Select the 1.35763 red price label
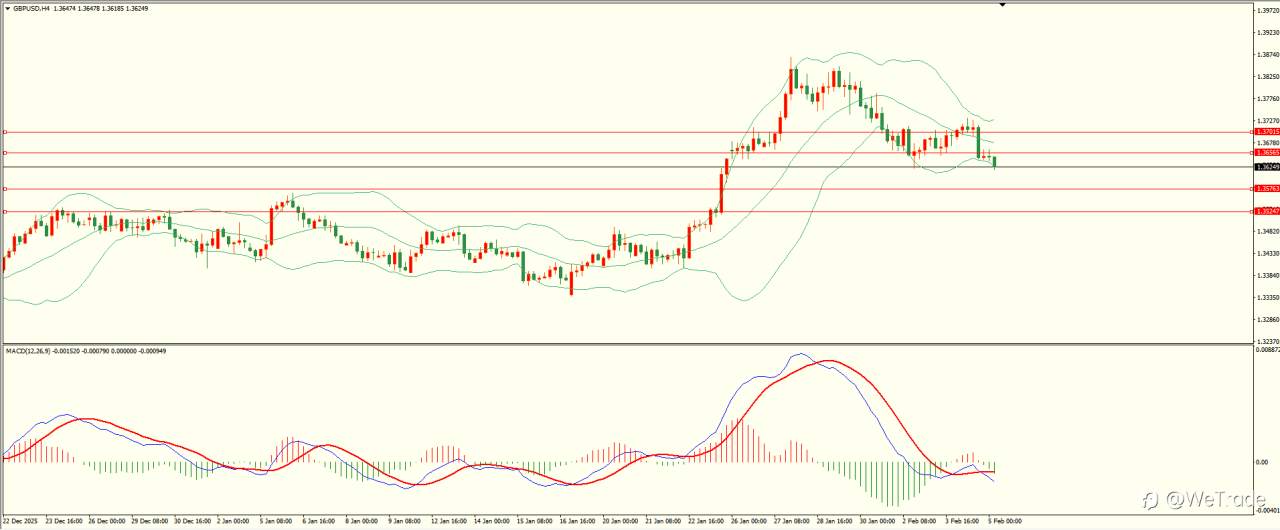The height and width of the screenshot is (530, 1280). point(1265,188)
